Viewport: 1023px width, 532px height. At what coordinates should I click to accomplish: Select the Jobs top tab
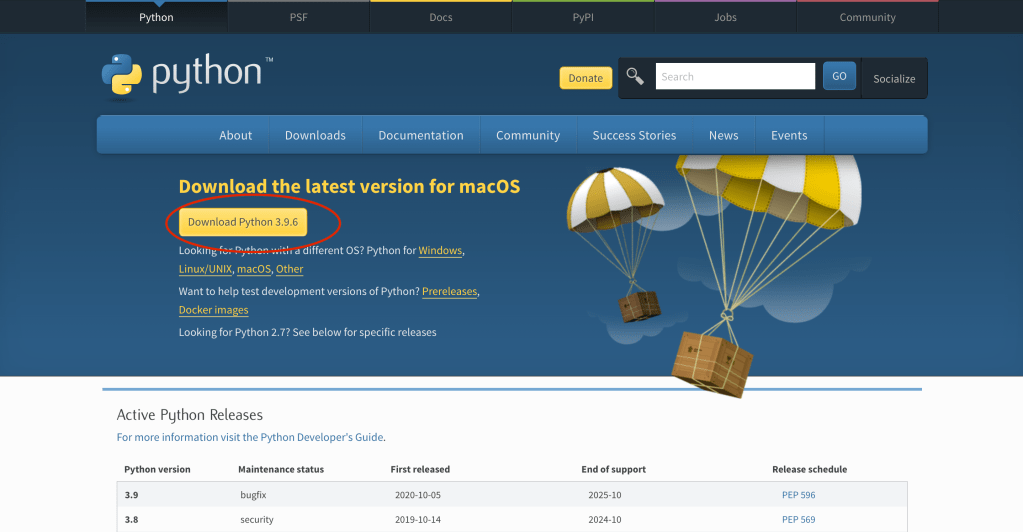[725, 17]
